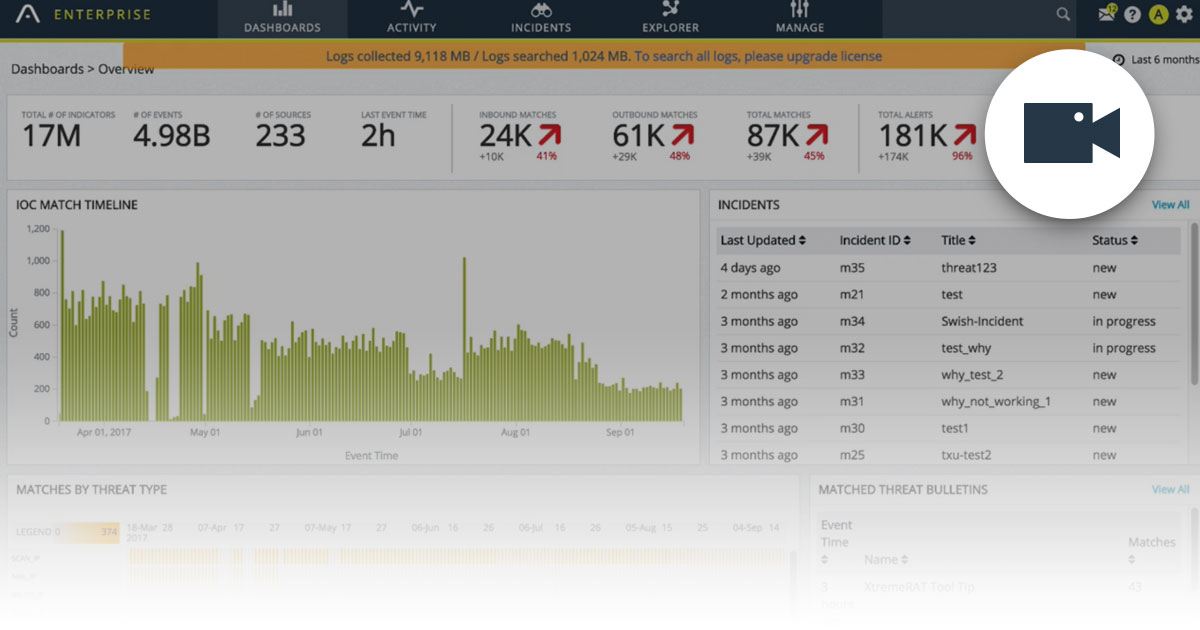Screen dimensions: 1200x630
Task: Click 'View All' in the Incidents panel
Action: 1169,204
